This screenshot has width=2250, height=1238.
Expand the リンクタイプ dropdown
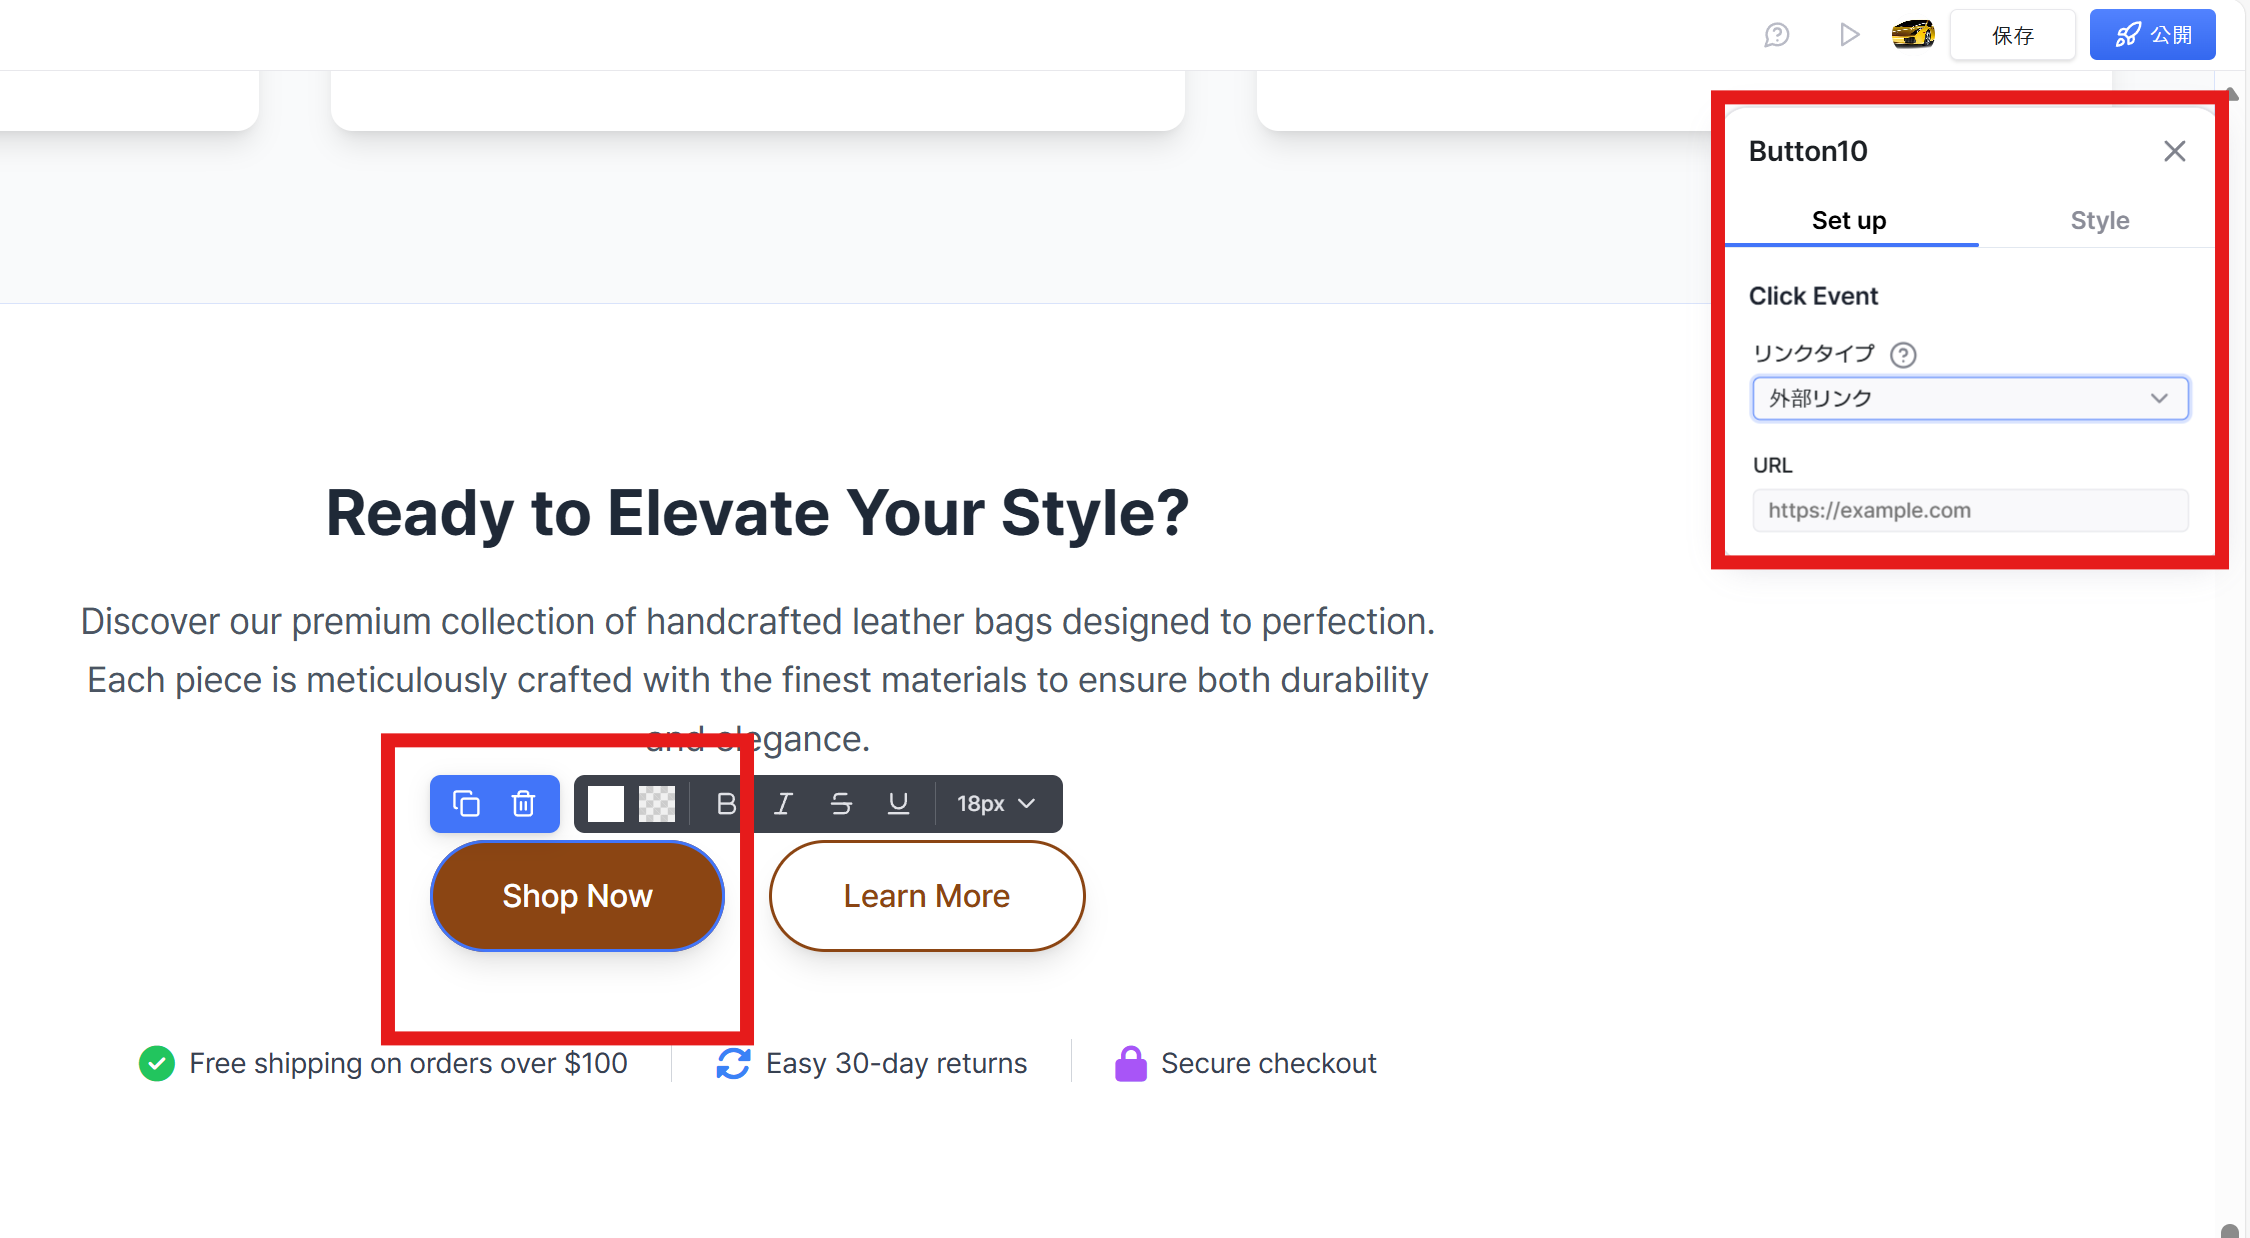(x=1970, y=398)
